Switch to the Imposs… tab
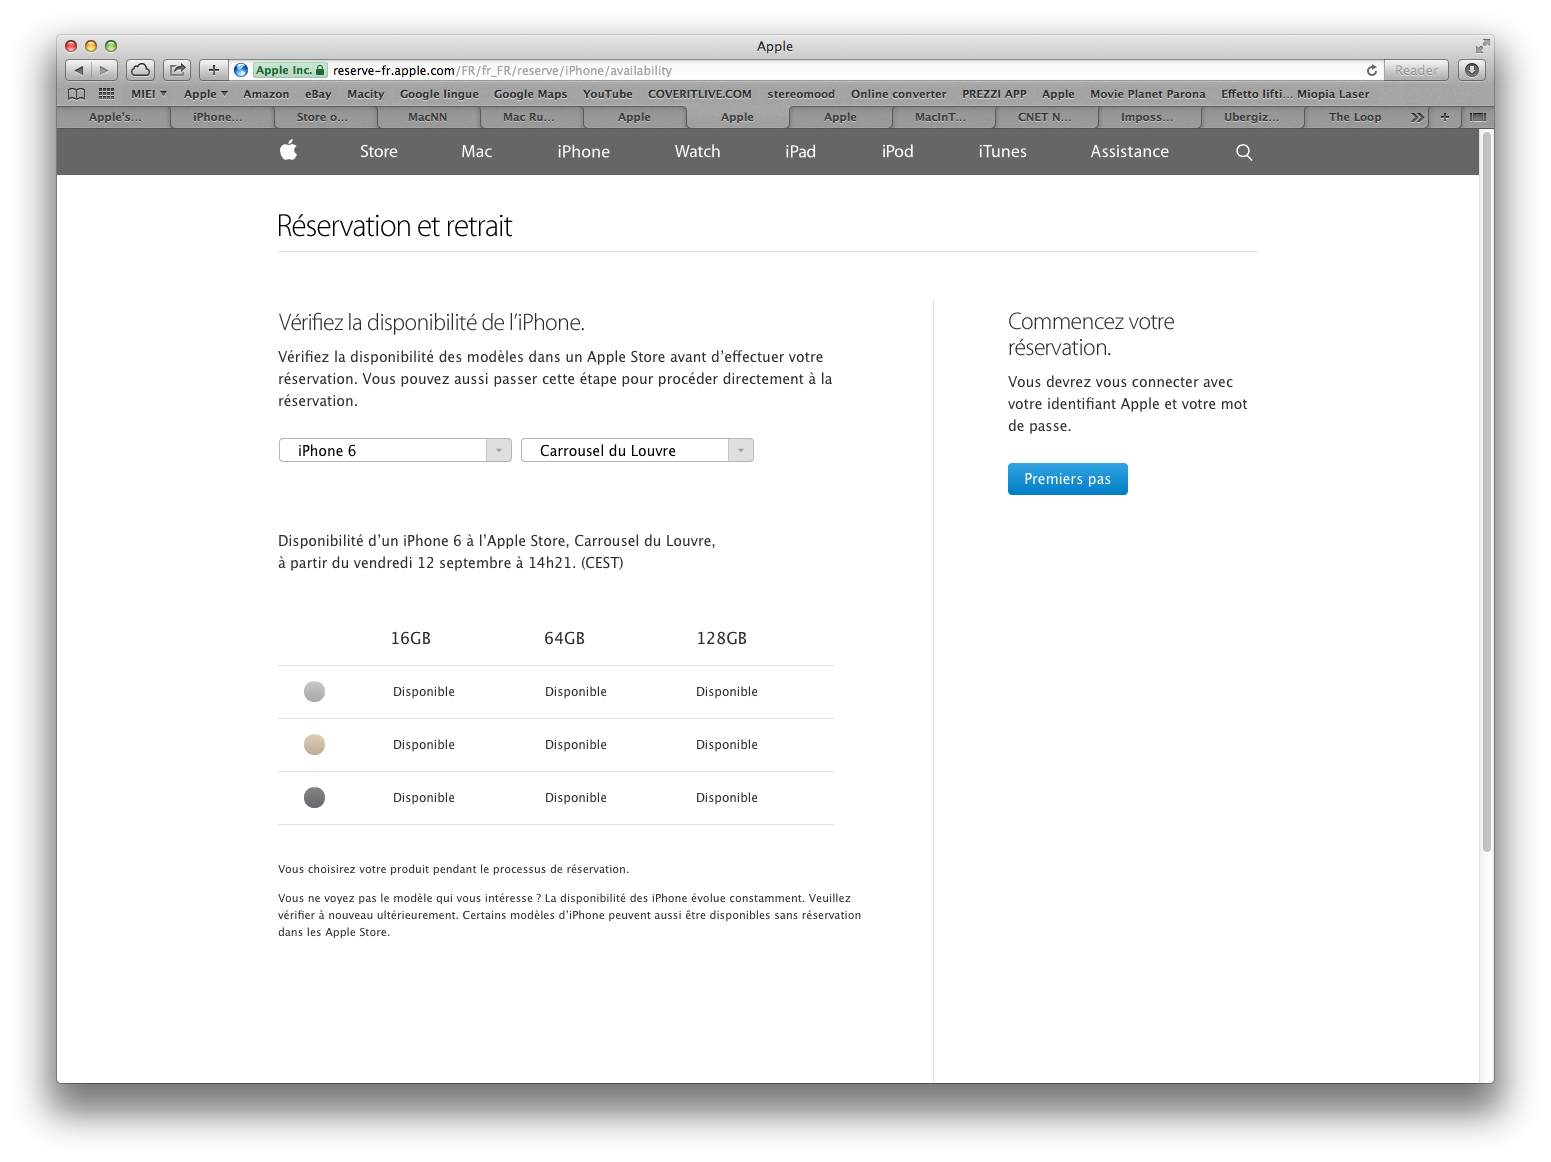Image resolution: width=1551 pixels, height=1162 pixels. tap(1147, 117)
